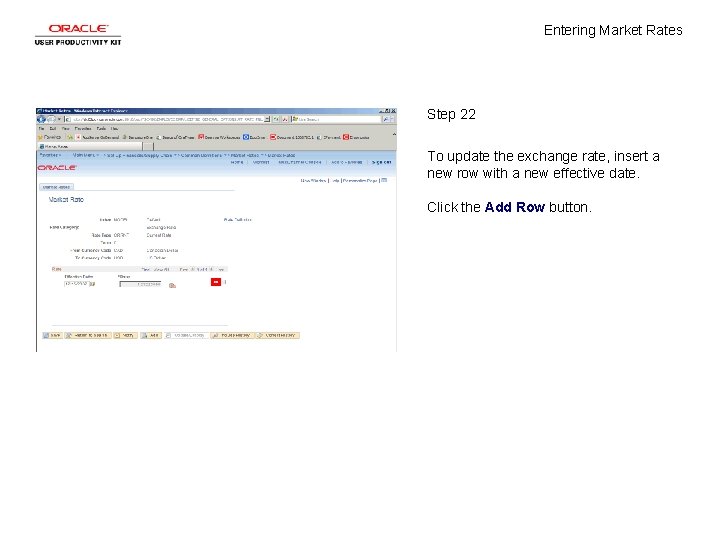
Task: Open the browser Favorites menu
Action: [x=83, y=129]
